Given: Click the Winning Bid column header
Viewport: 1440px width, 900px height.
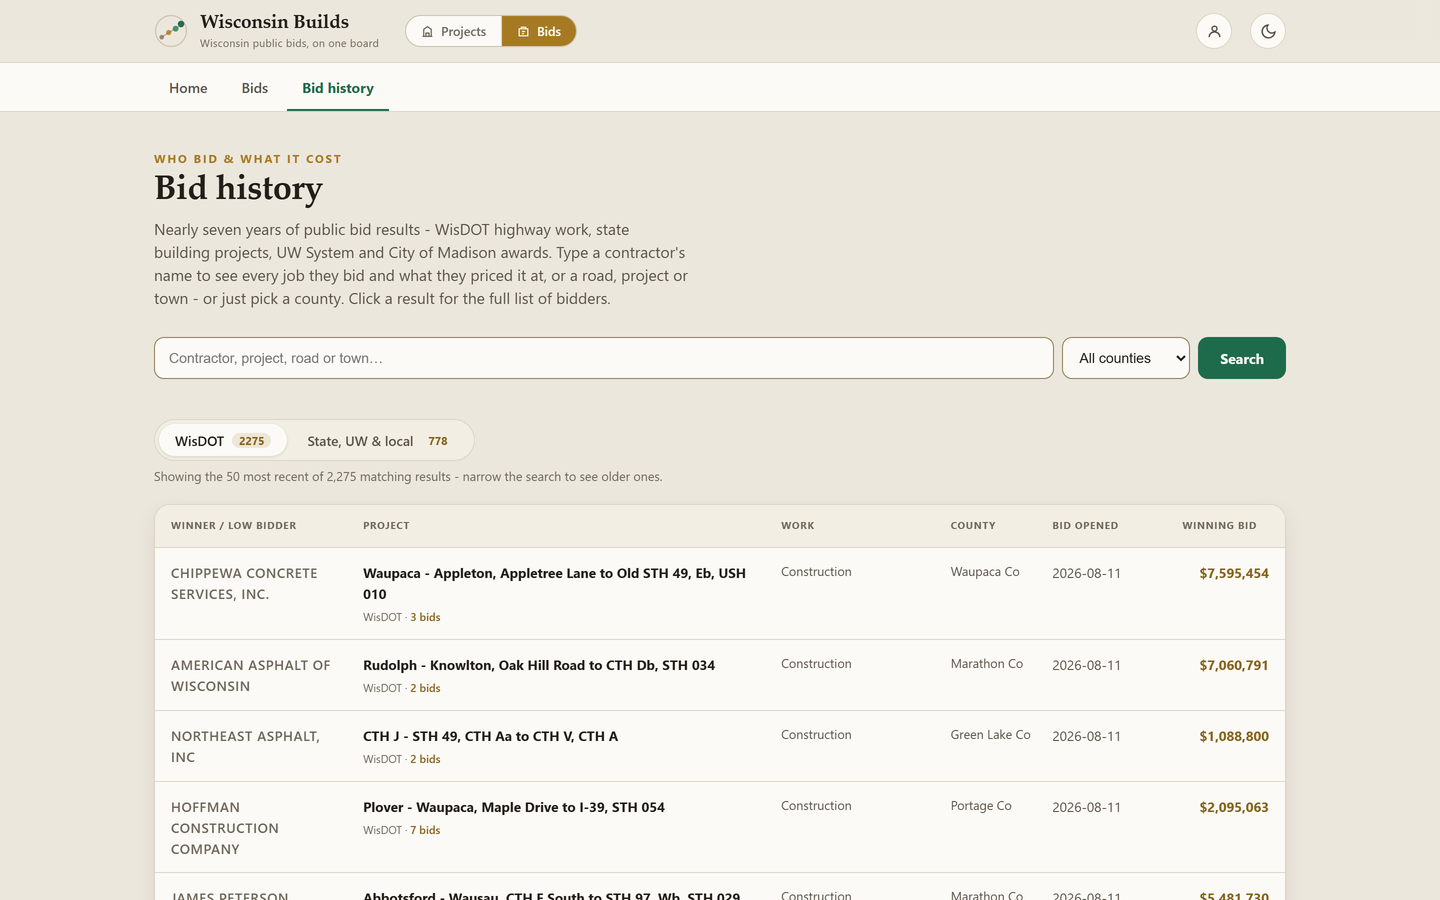Looking at the screenshot, I should (1219, 525).
